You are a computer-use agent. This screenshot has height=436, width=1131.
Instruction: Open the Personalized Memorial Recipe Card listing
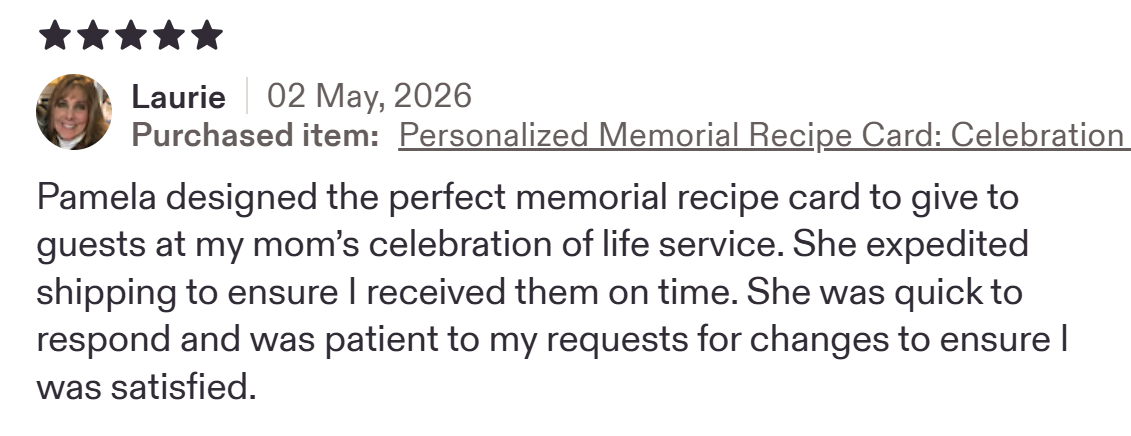(765, 135)
